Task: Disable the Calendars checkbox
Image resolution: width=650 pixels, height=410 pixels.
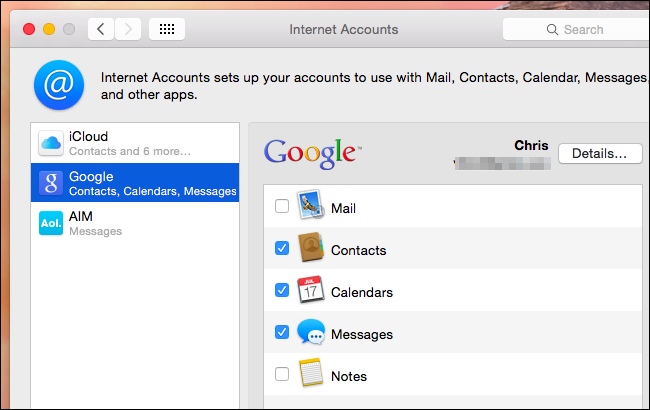Action: (282, 291)
